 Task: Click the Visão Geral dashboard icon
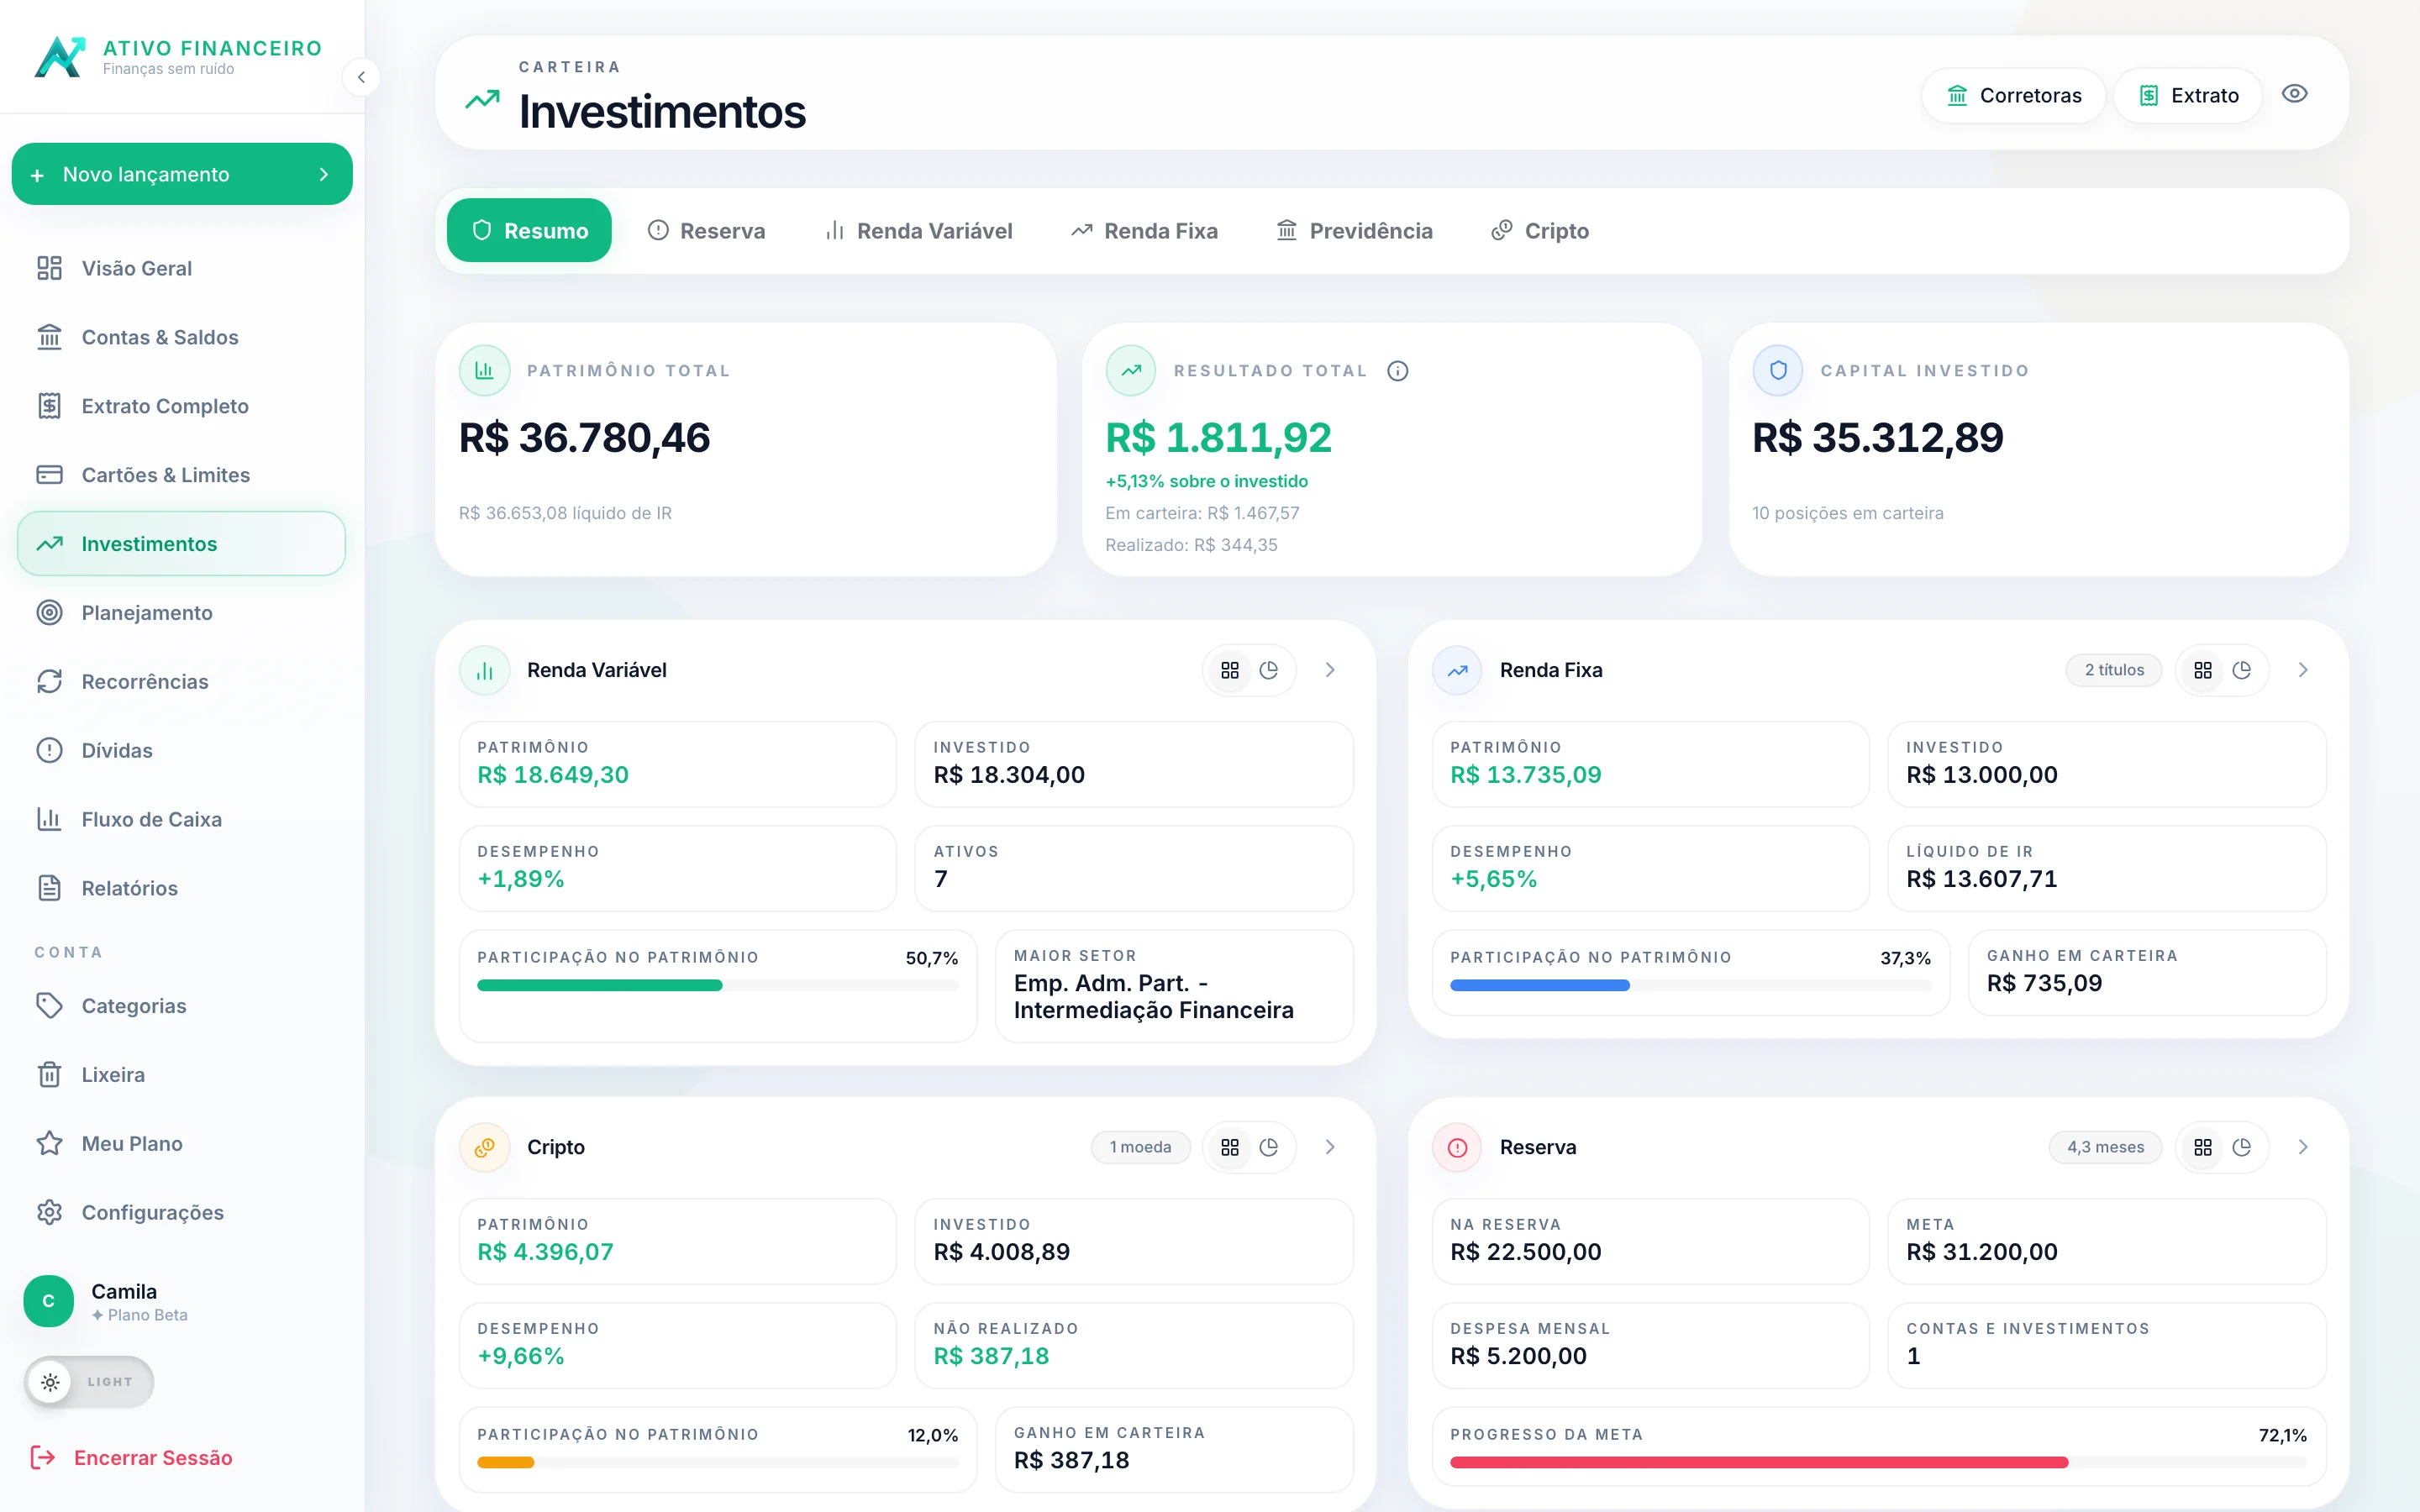pyautogui.click(x=49, y=268)
